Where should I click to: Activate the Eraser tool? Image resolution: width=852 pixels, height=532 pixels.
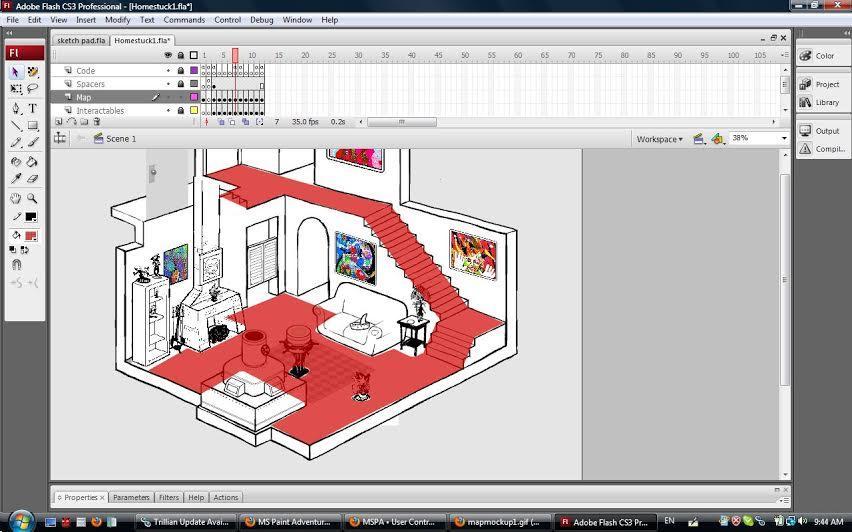[x=33, y=179]
